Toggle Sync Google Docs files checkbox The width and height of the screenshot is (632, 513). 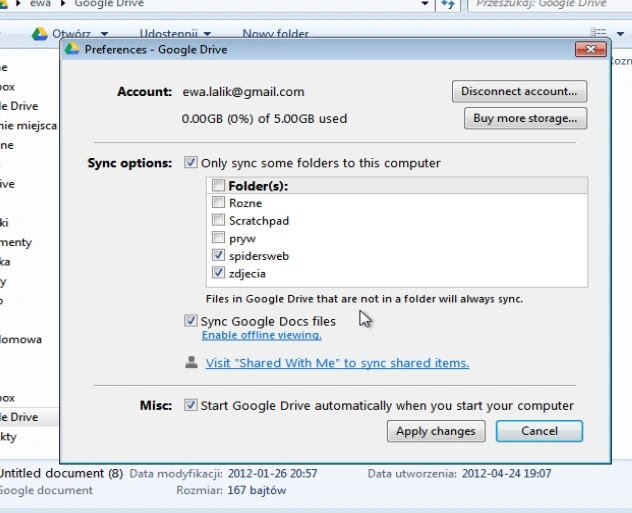coord(191,321)
